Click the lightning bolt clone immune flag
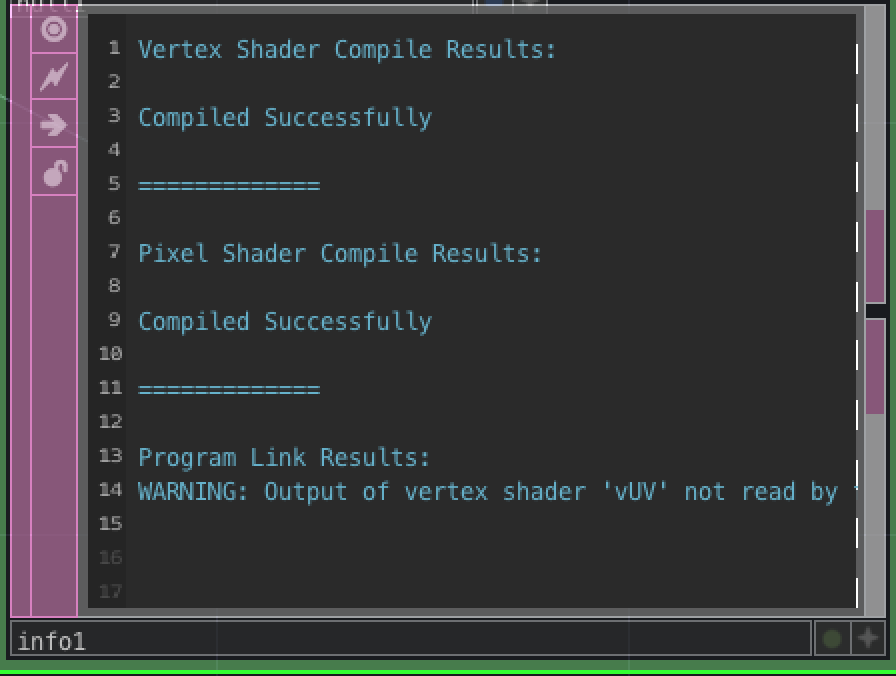This screenshot has width=896, height=676. [x=54, y=76]
